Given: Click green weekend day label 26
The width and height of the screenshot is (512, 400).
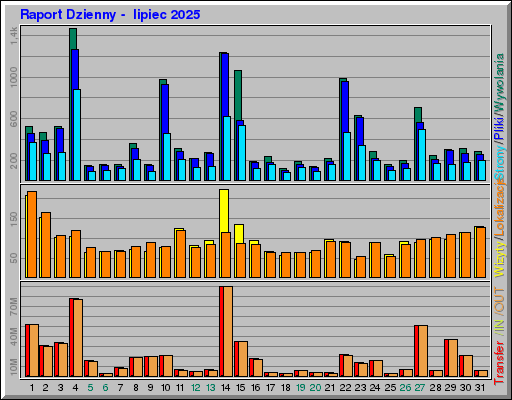Looking at the screenshot, I should [405, 388].
